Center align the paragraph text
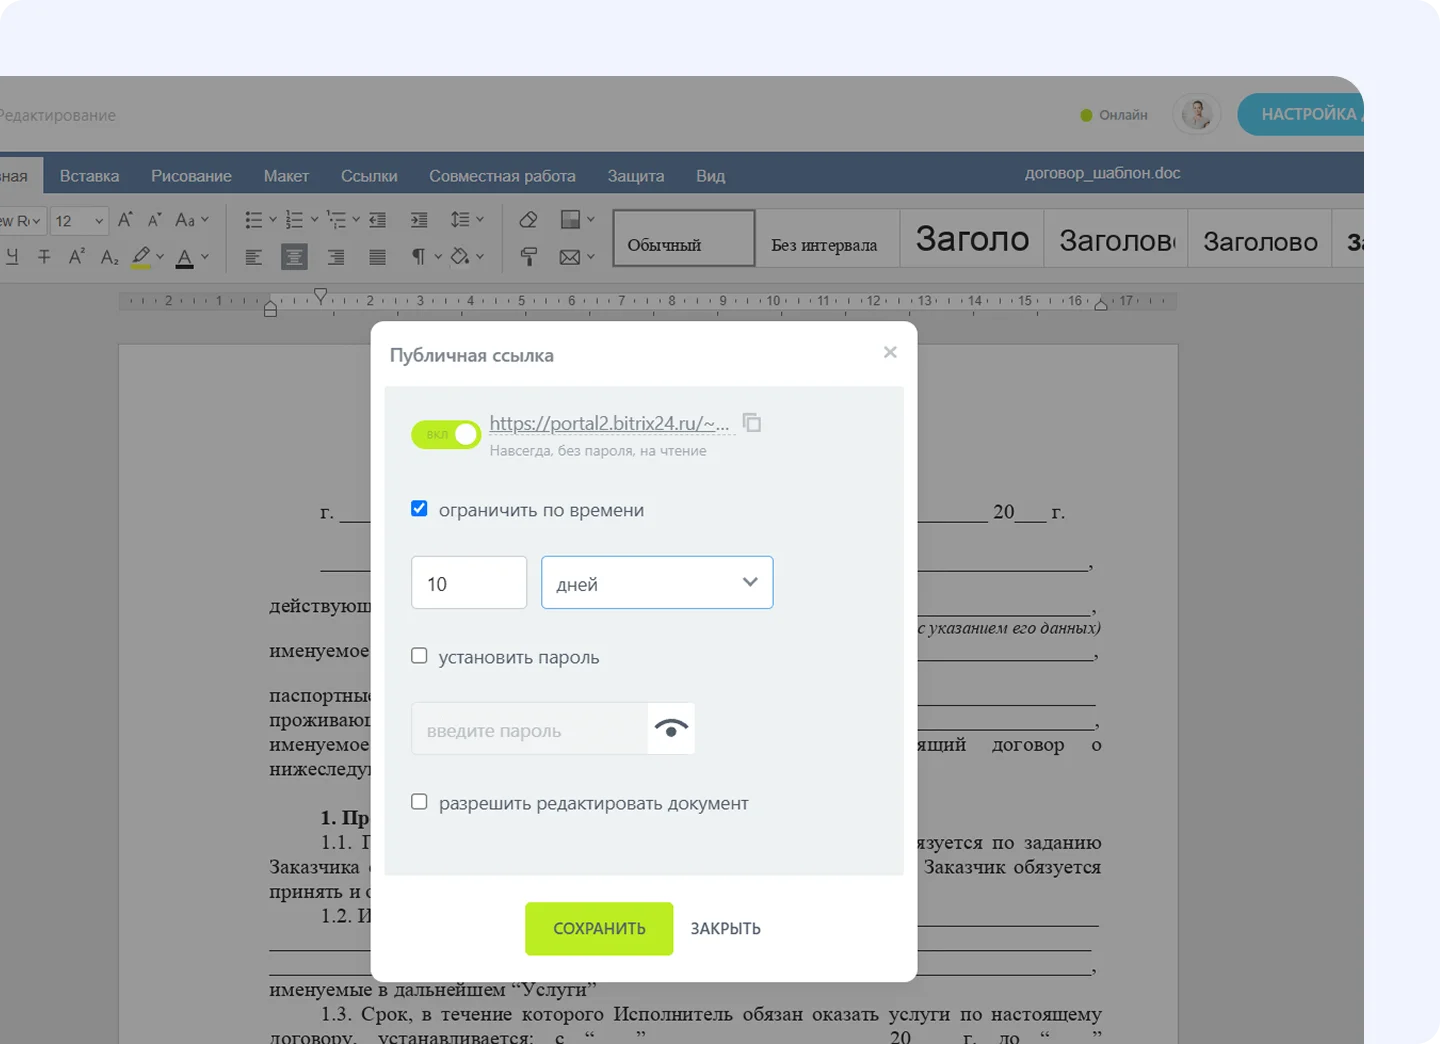1440x1044 pixels. coord(294,257)
